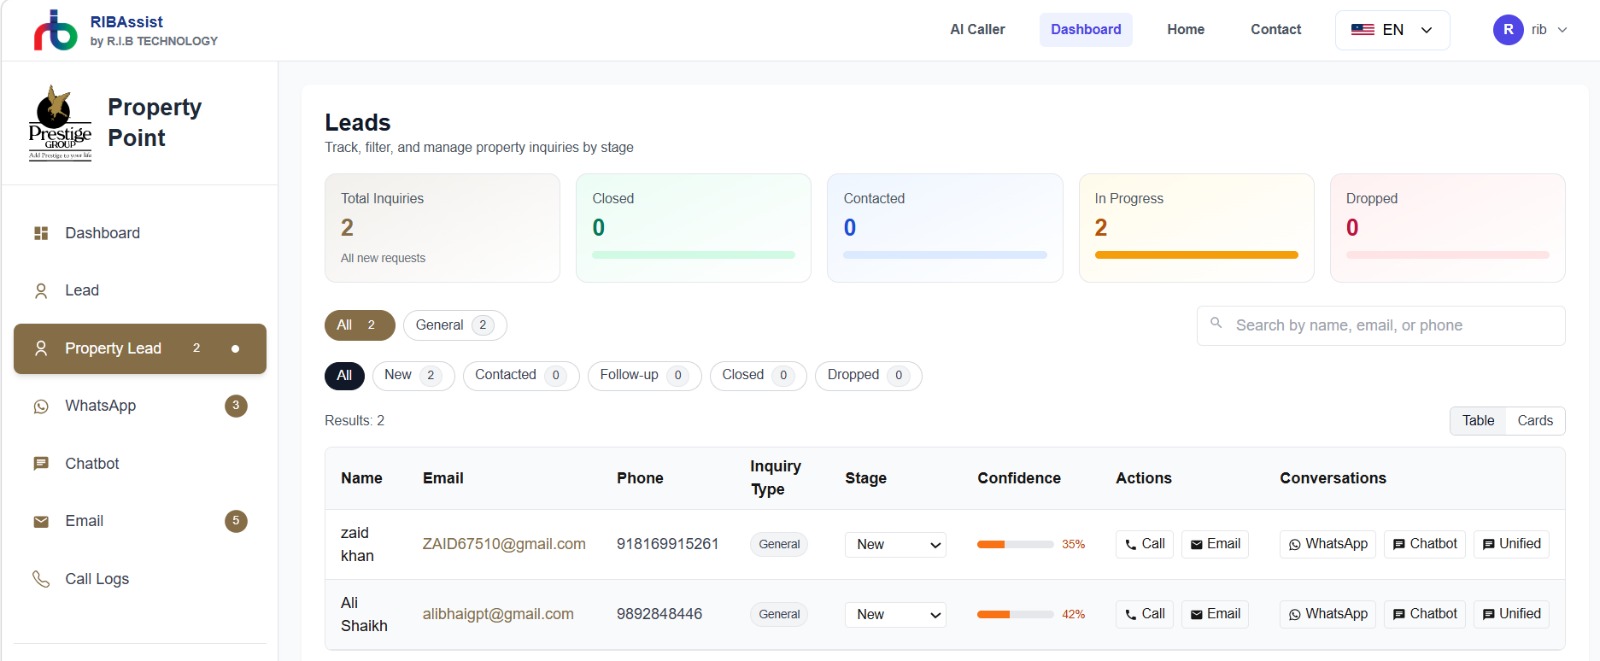Email zaid khan via action button

tap(1215, 544)
